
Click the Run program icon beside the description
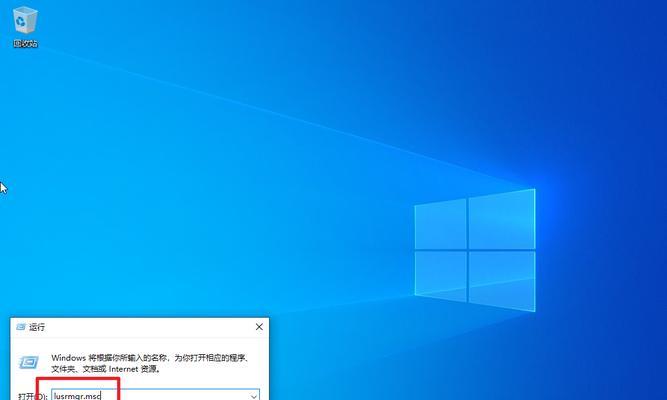pos(29,363)
